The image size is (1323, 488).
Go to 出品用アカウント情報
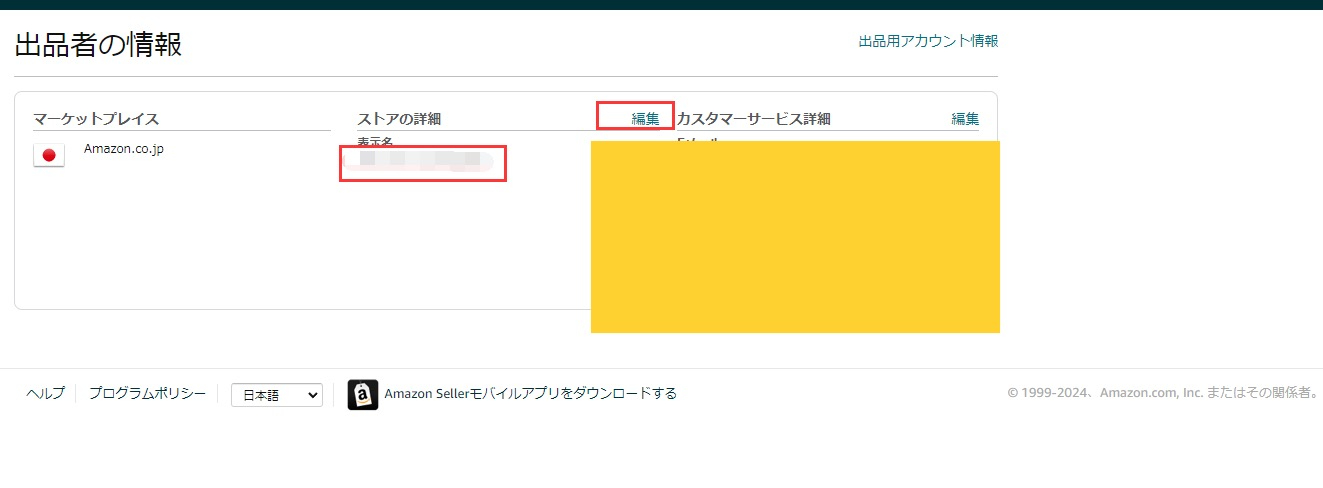point(927,41)
